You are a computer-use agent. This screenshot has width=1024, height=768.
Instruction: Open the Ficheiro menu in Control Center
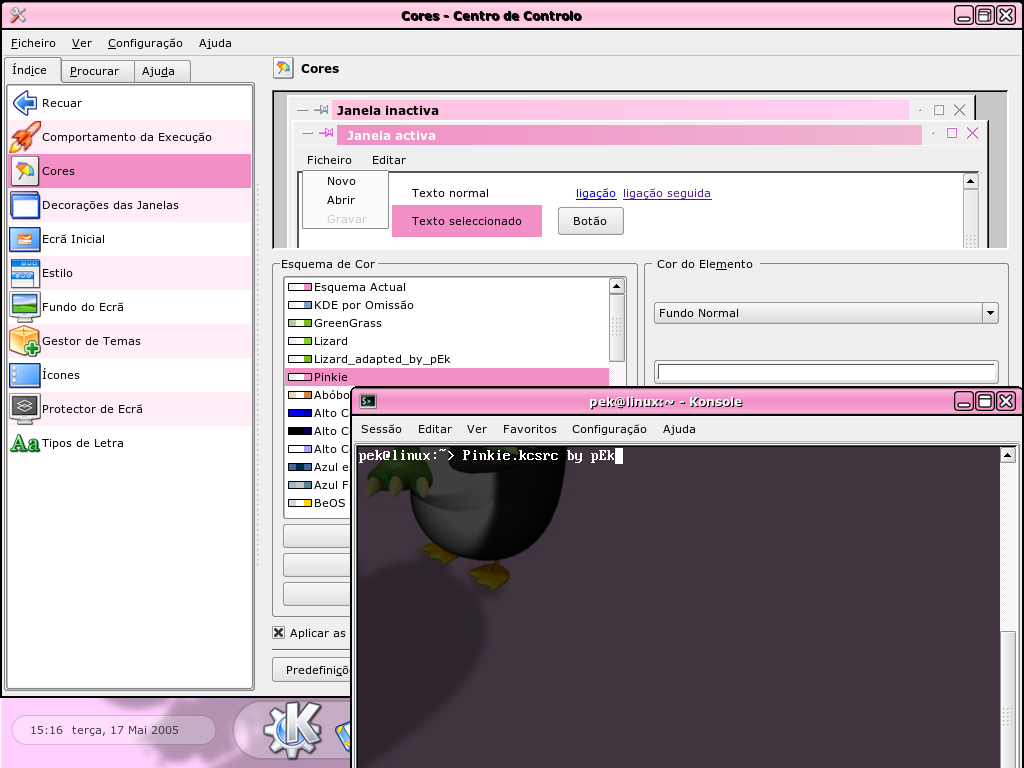tap(33, 43)
